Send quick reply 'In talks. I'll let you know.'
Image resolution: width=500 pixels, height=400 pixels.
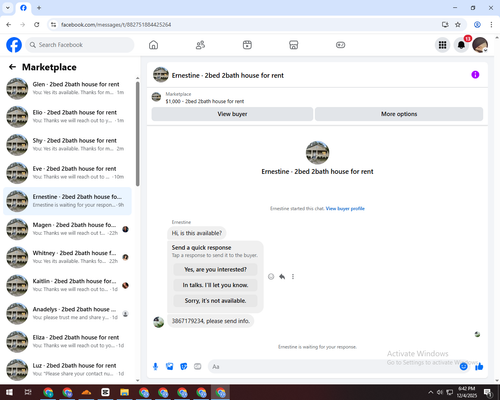(x=215, y=285)
